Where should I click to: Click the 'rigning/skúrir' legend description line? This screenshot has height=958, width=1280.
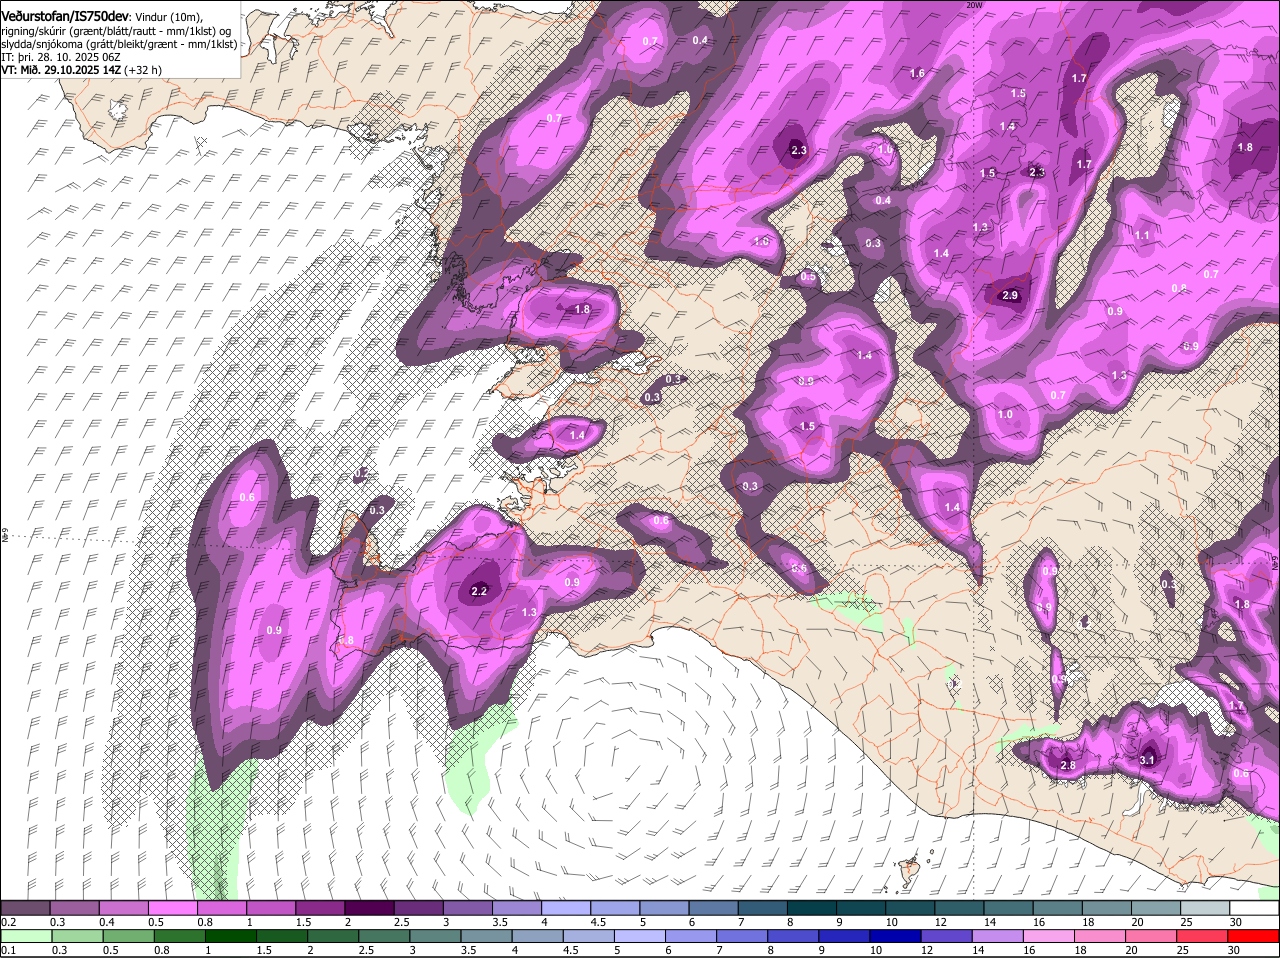click(x=116, y=30)
